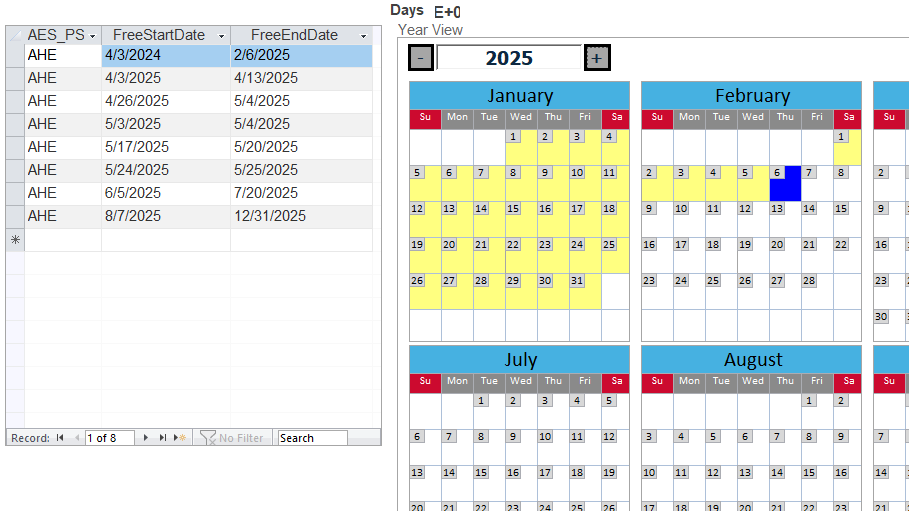This screenshot has height=511, width=909.
Task: Open FreeEndDate column dropdown arrow
Action: (x=363, y=36)
